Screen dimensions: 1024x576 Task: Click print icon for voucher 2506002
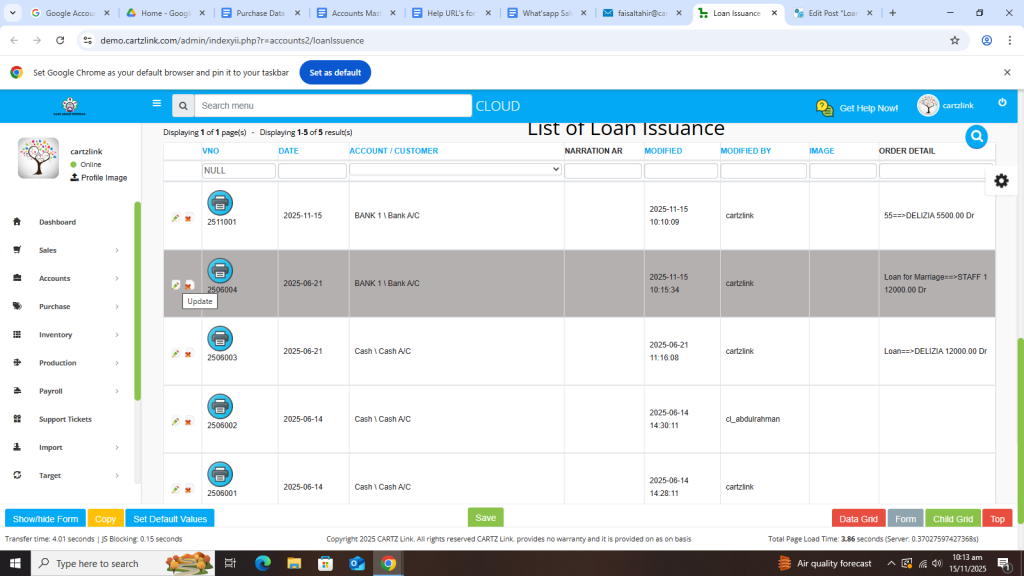pyautogui.click(x=220, y=406)
